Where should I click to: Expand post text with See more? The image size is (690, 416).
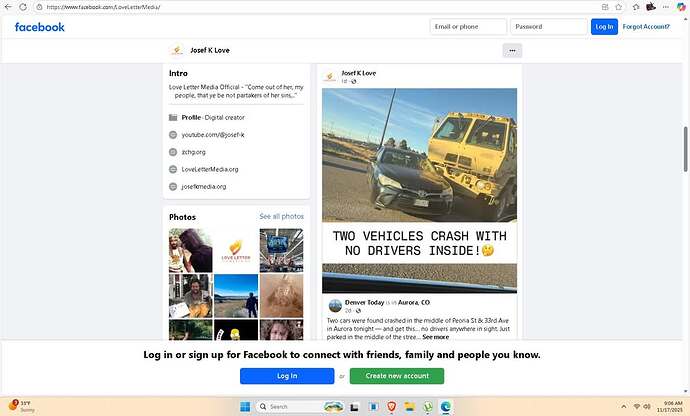[x=435, y=337]
